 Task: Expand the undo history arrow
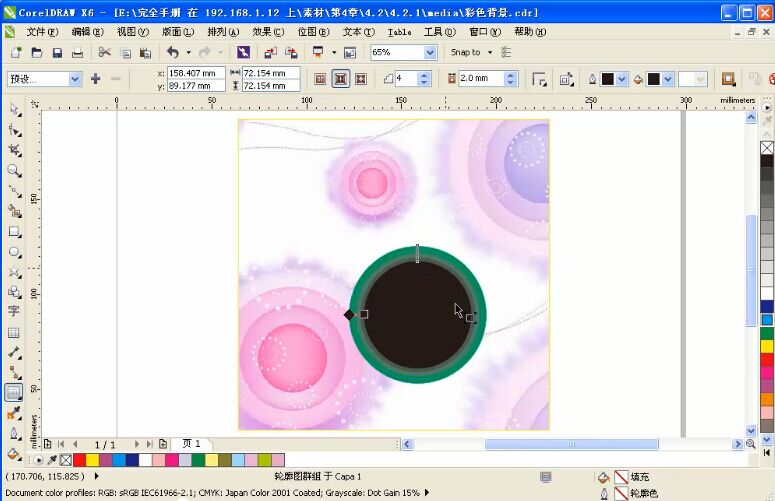pos(188,52)
